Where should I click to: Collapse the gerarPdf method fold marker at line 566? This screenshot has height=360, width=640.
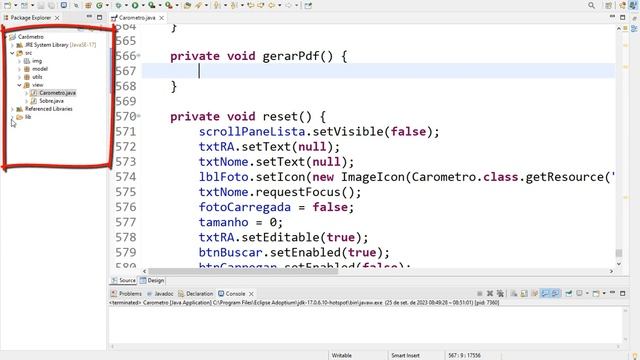pyautogui.click(x=139, y=56)
